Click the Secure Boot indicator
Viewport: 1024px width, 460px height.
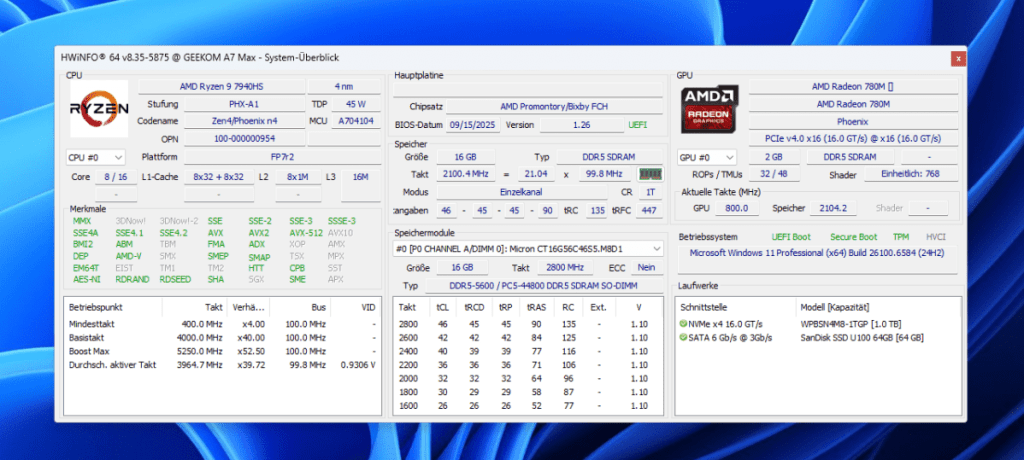(x=853, y=237)
